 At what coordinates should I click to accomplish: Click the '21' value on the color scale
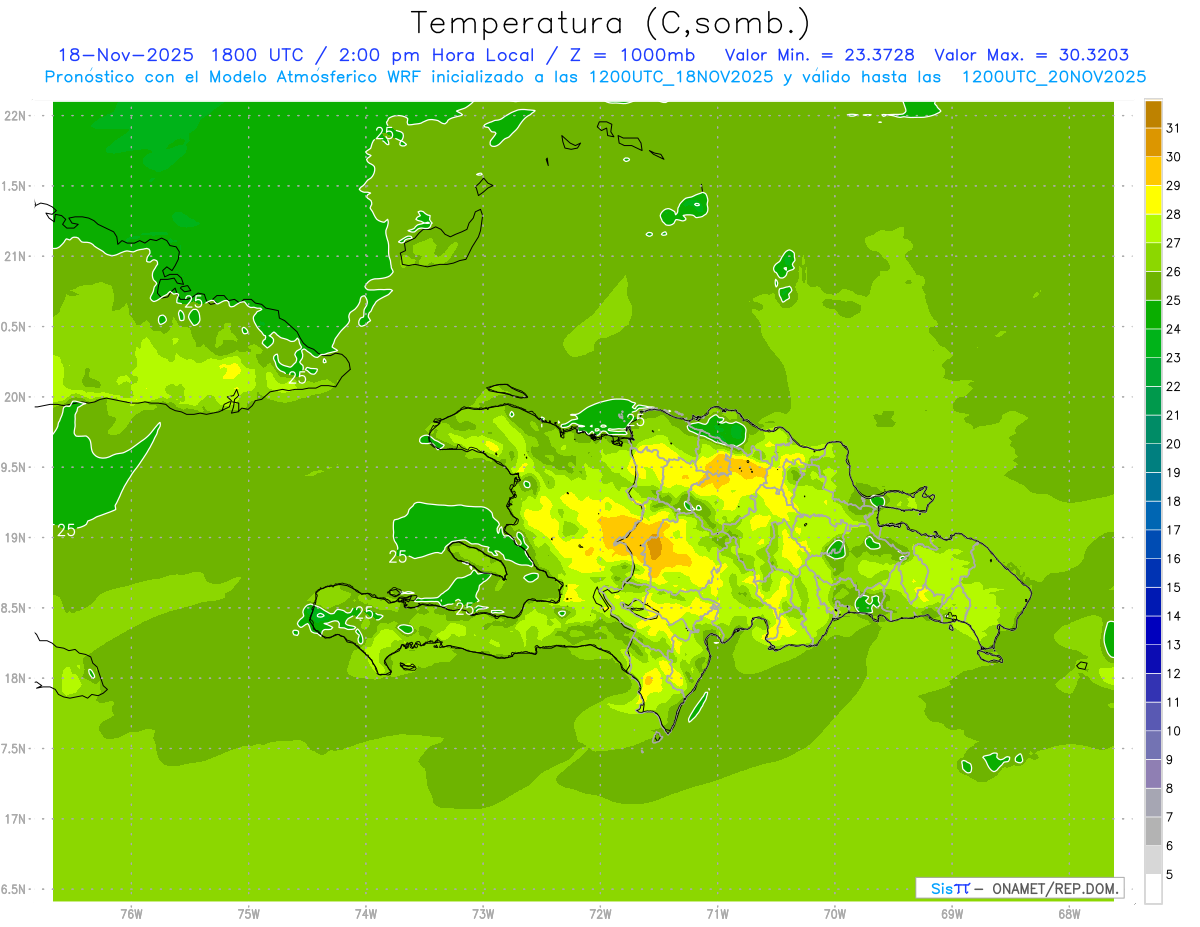(x=1173, y=415)
